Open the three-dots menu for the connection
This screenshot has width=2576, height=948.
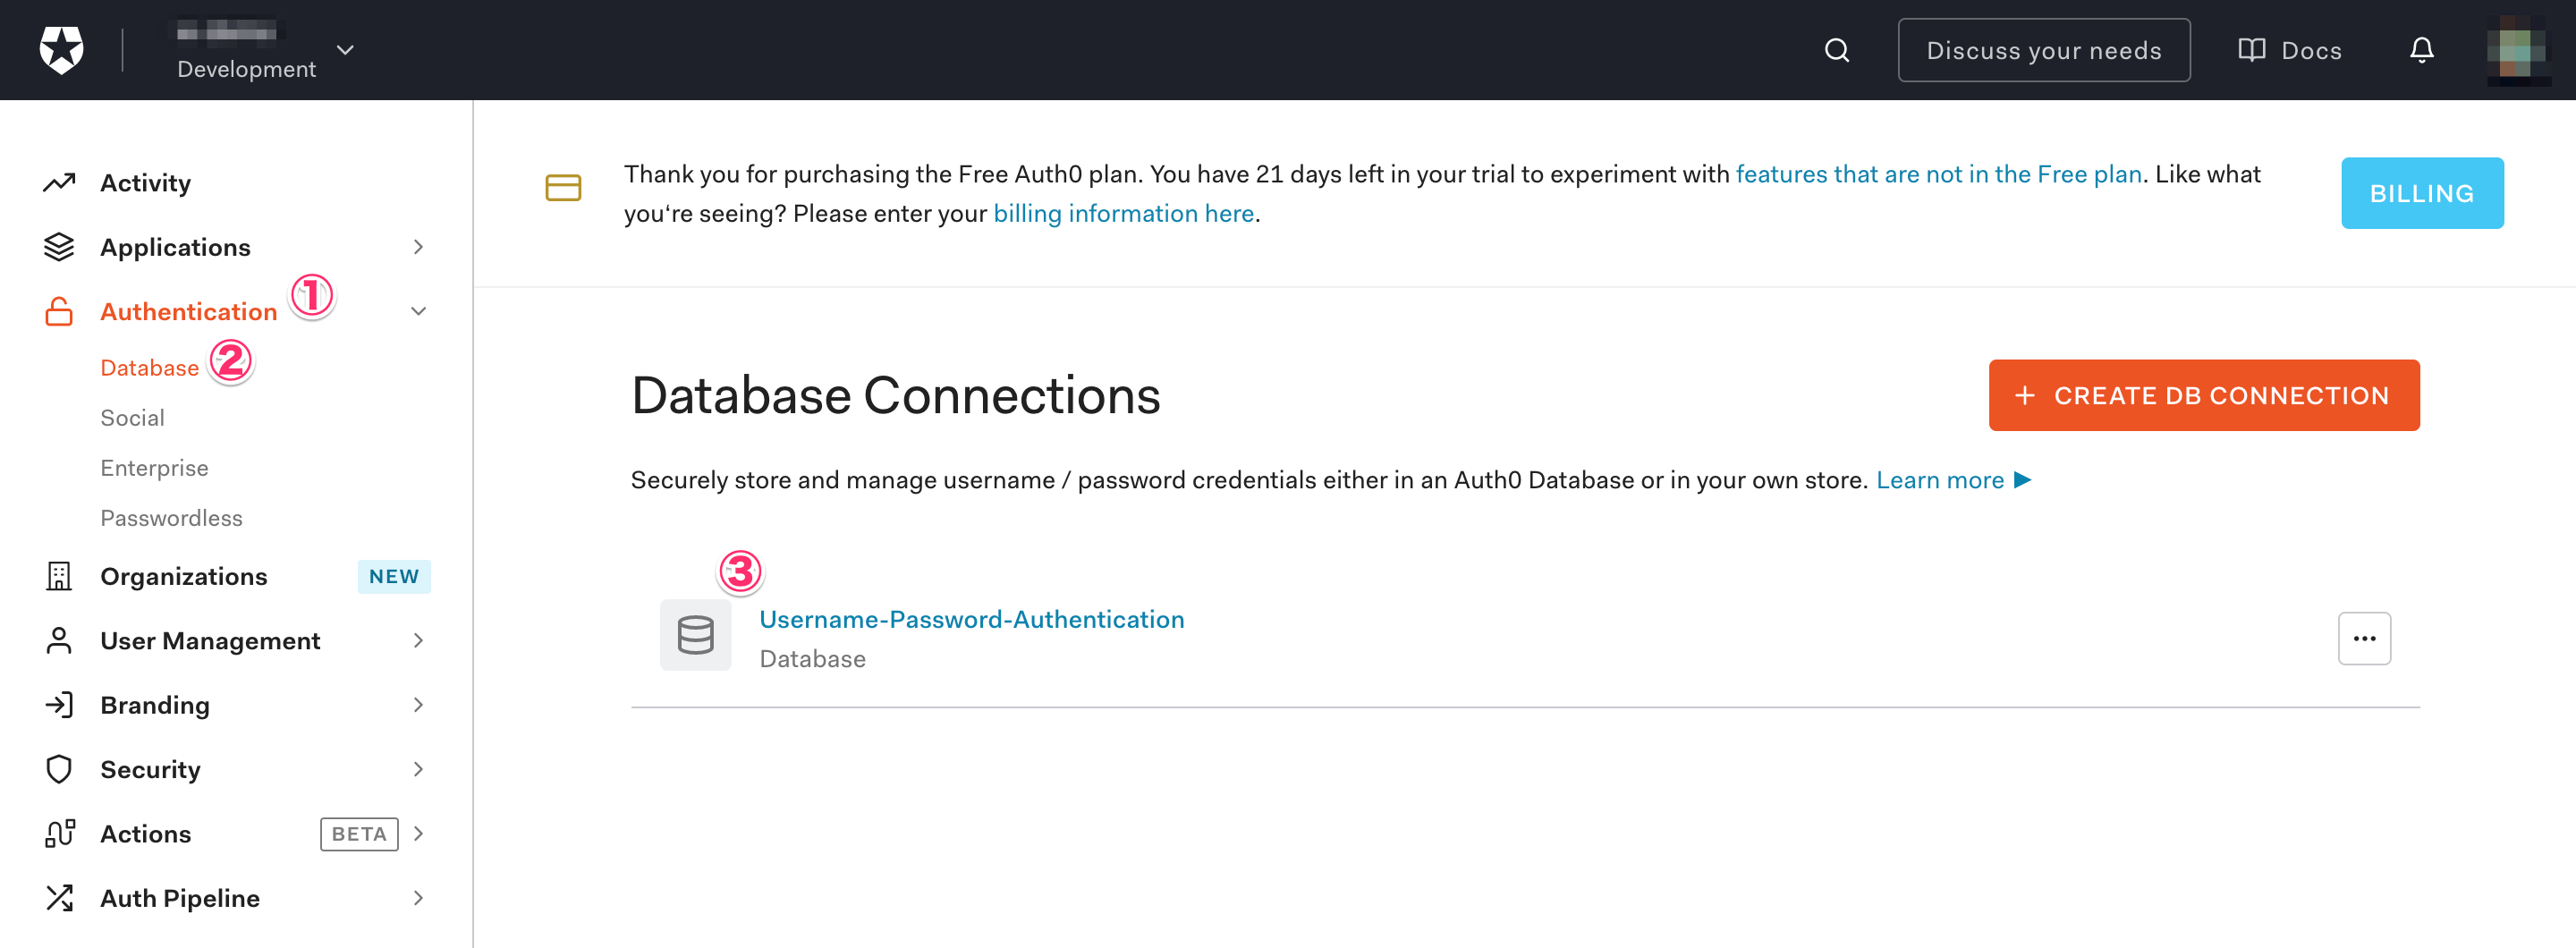point(2363,638)
